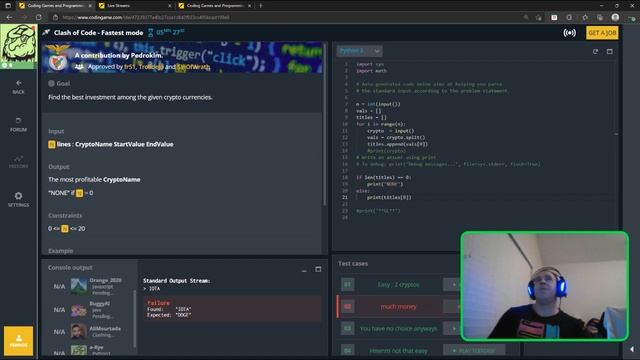
Task: Click the speaker icon at bottom right
Action: [x=632, y=349]
